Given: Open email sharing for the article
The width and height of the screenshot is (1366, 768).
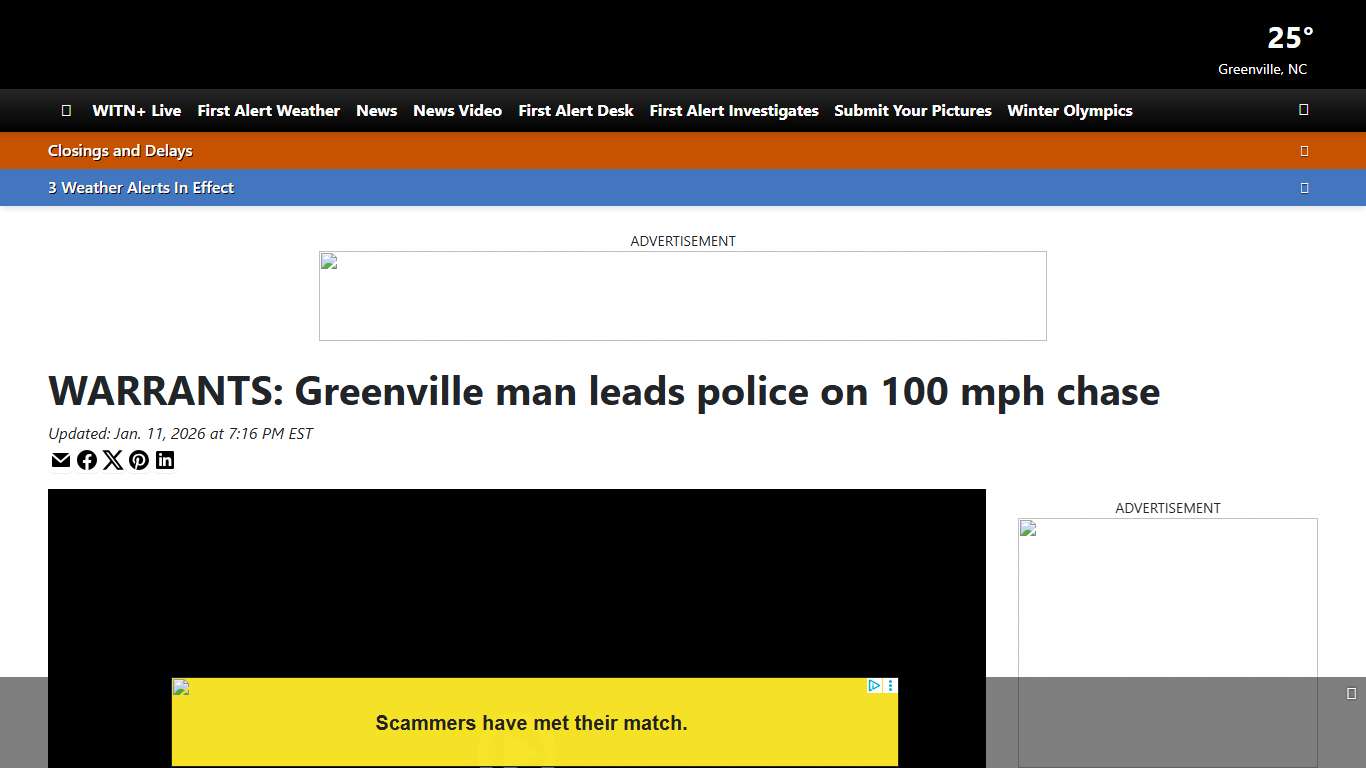Looking at the screenshot, I should pos(61,460).
